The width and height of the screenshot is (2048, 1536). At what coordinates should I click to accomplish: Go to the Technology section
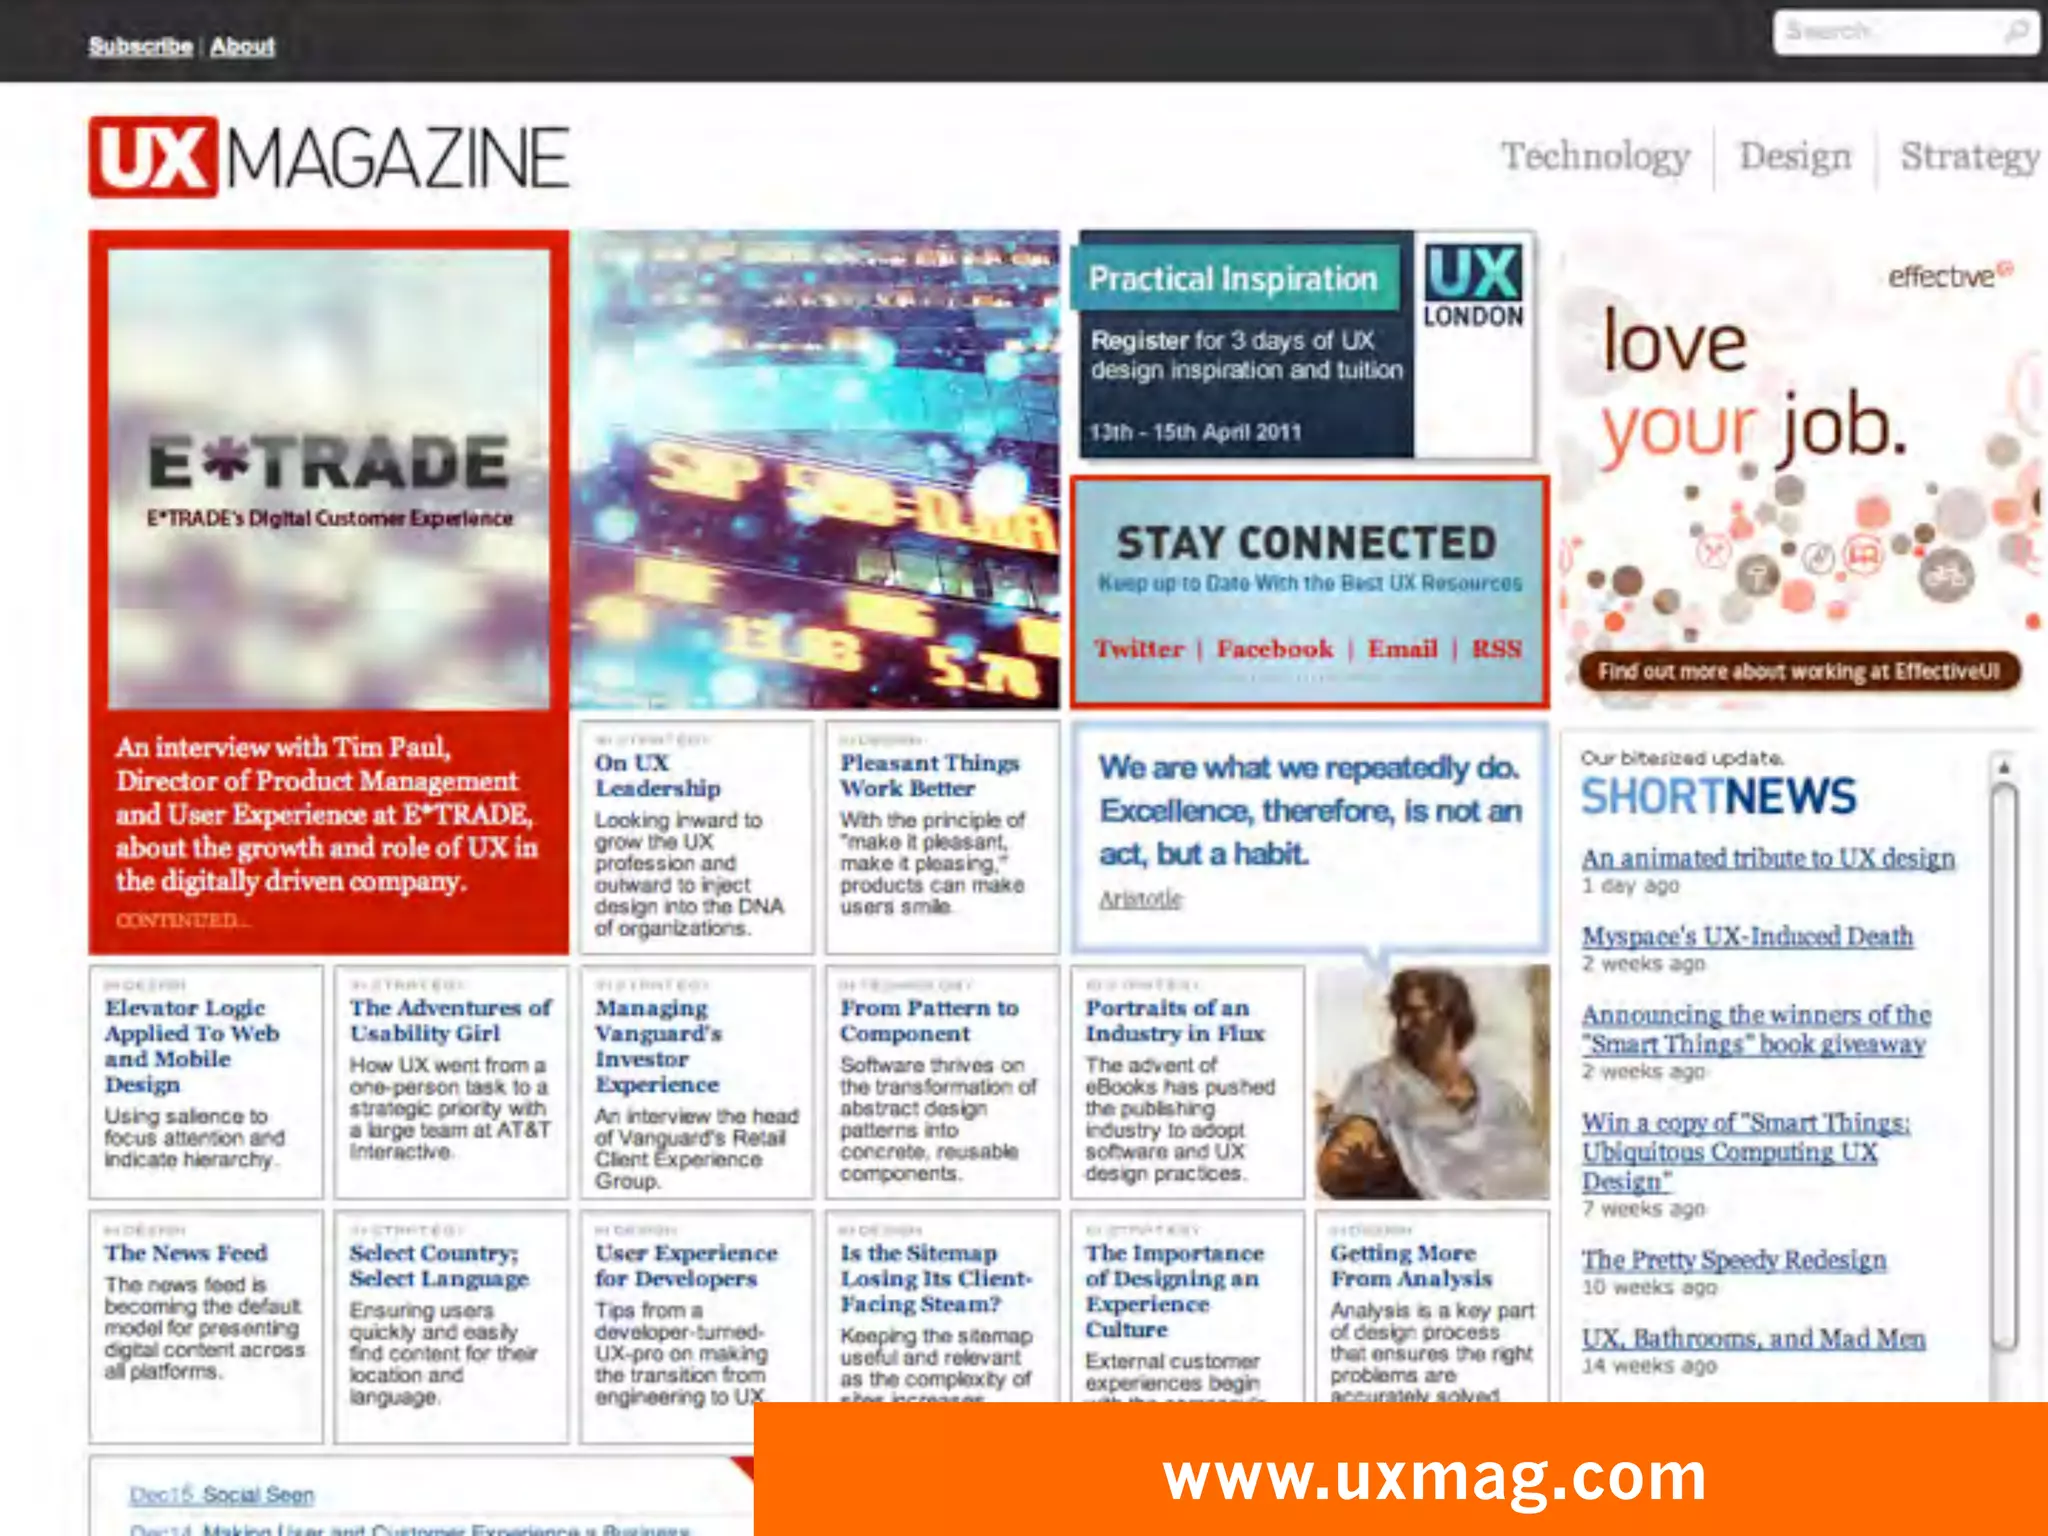pos(1596,156)
